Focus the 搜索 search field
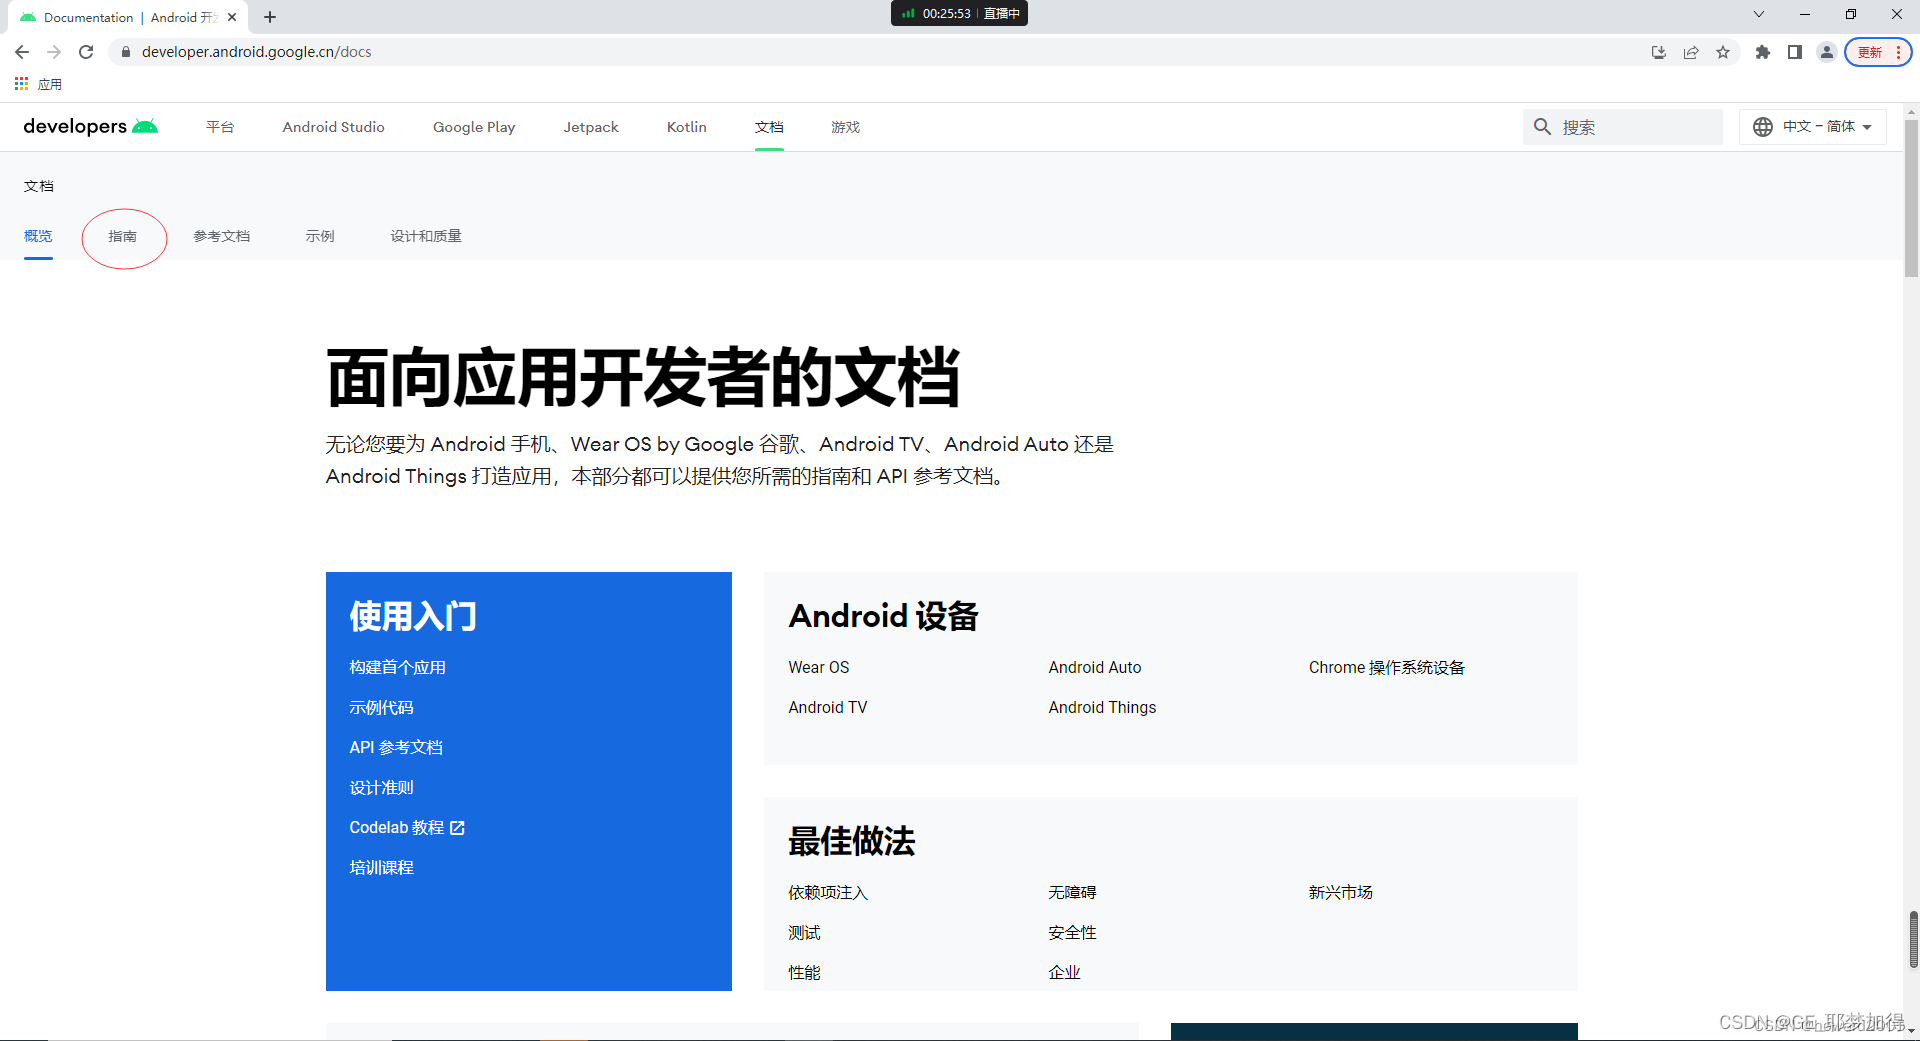This screenshot has height=1041, width=1920. click(1622, 127)
